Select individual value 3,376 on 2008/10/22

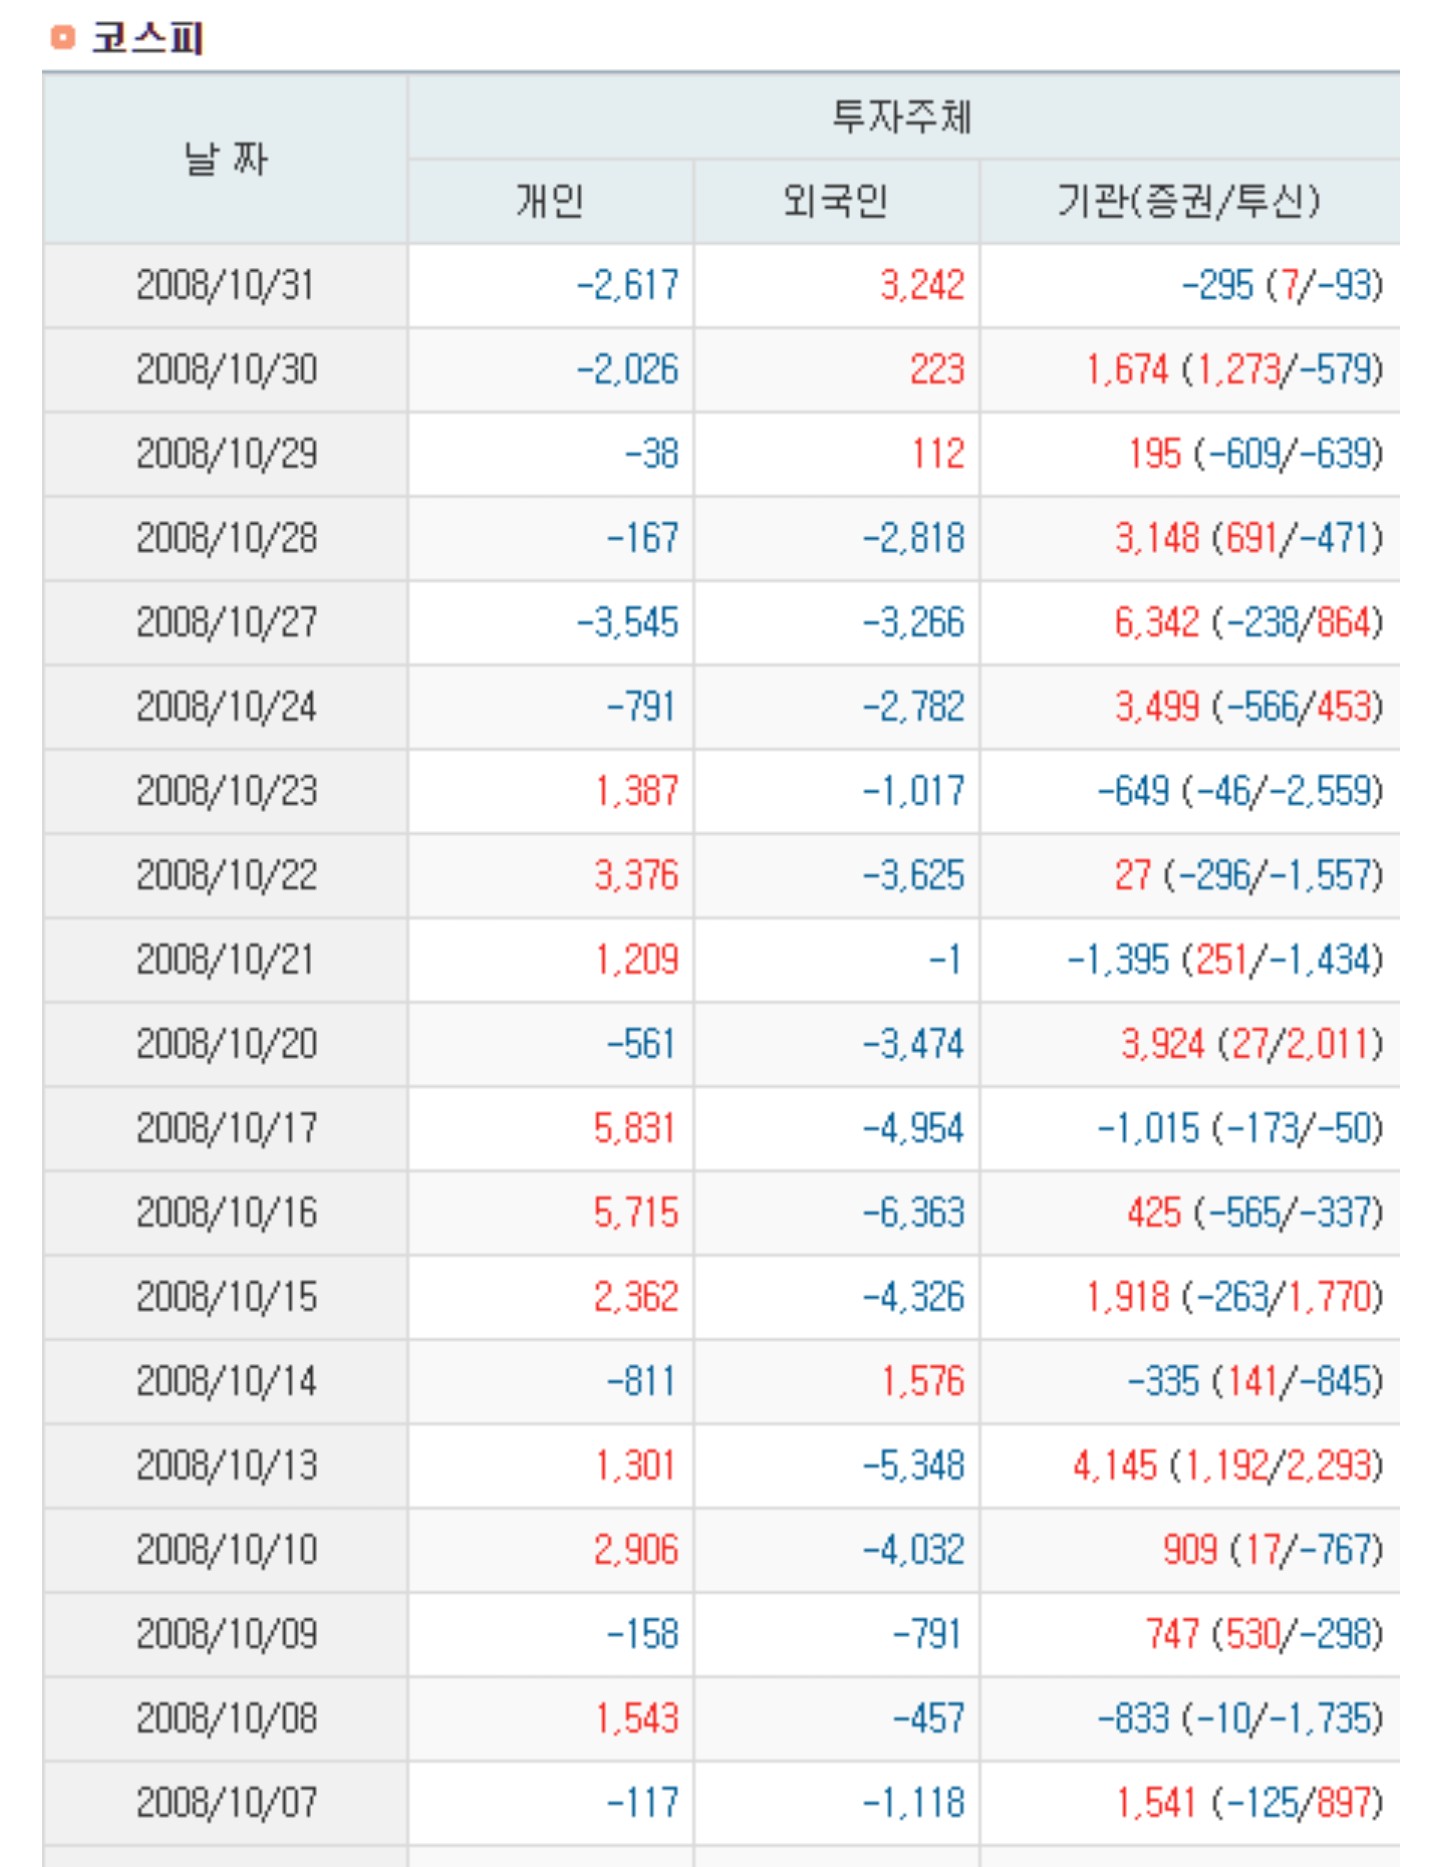(x=636, y=876)
